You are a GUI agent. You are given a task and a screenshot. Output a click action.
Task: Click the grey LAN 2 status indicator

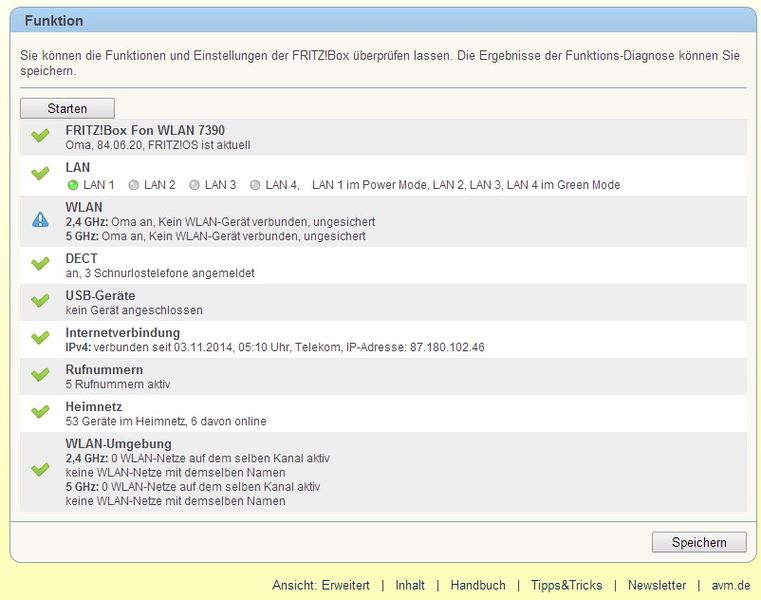click(133, 185)
